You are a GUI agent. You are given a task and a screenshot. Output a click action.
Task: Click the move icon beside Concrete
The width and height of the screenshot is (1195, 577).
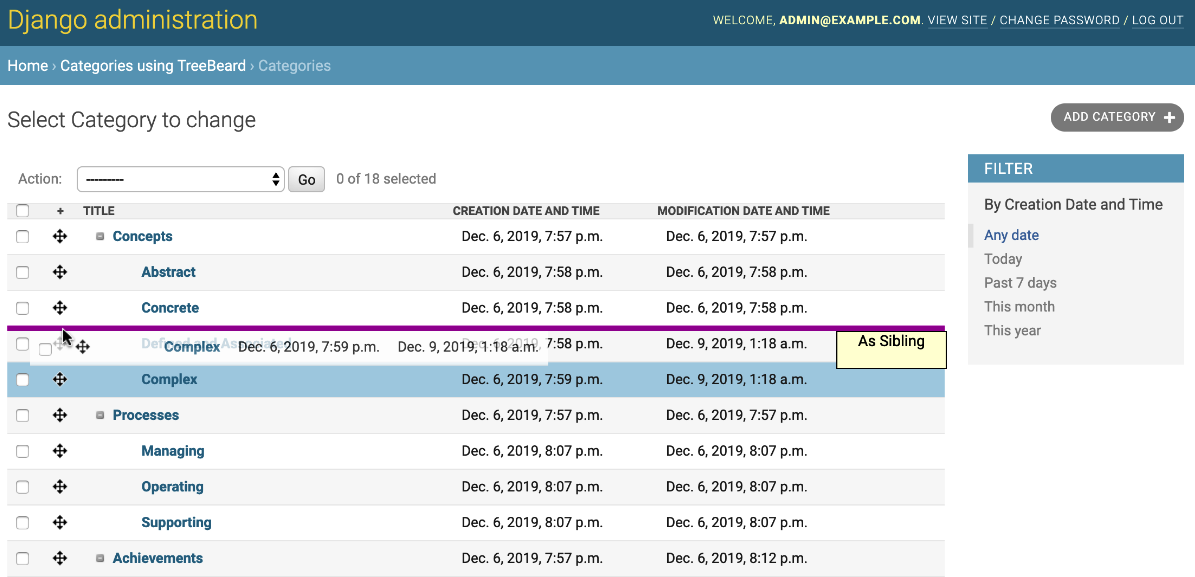click(60, 308)
